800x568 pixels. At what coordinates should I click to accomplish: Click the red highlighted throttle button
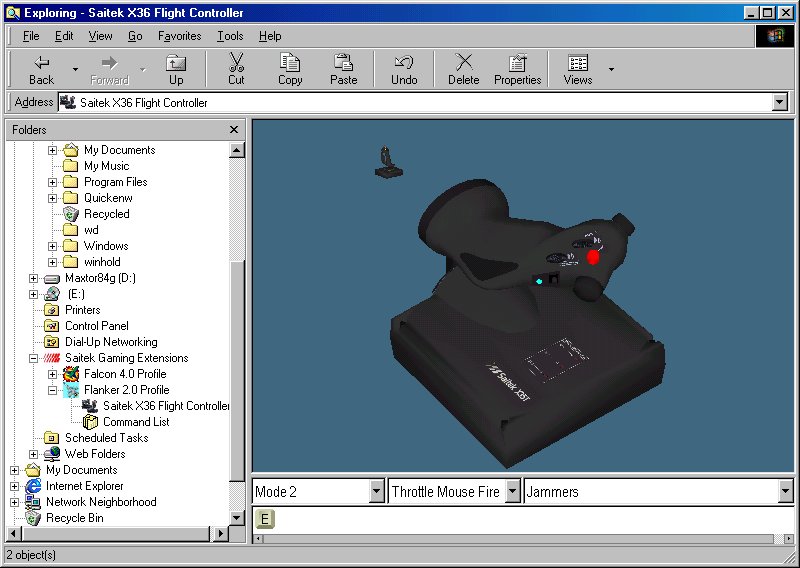pos(592,257)
